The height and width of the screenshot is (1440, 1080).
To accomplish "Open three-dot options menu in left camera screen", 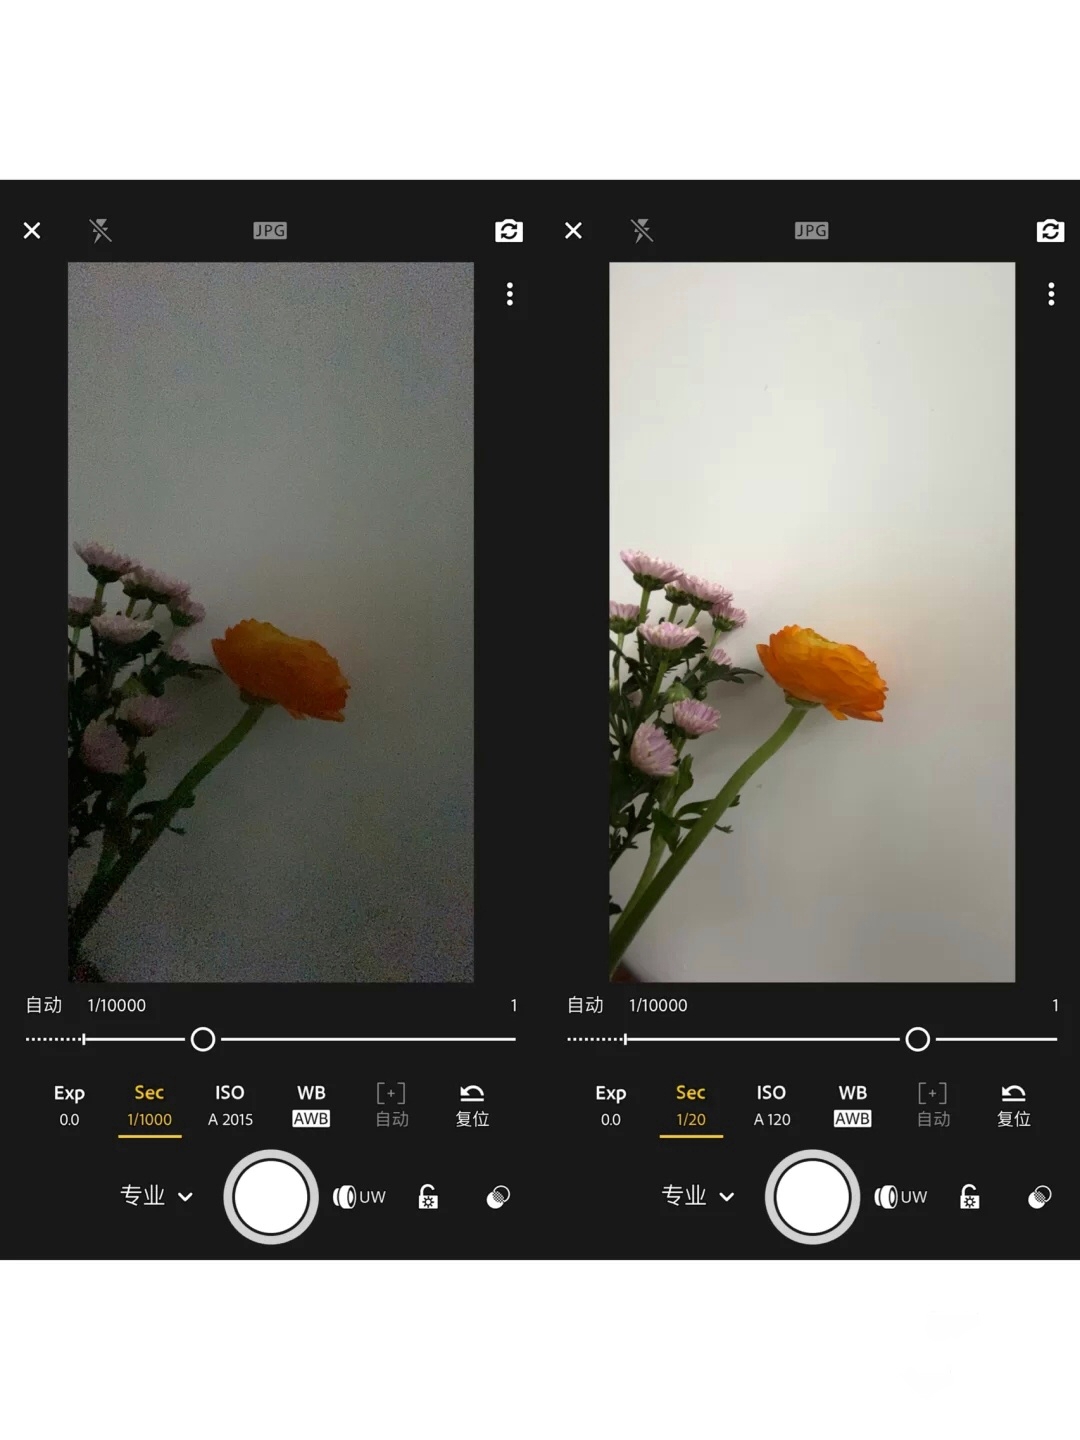I will [x=510, y=294].
